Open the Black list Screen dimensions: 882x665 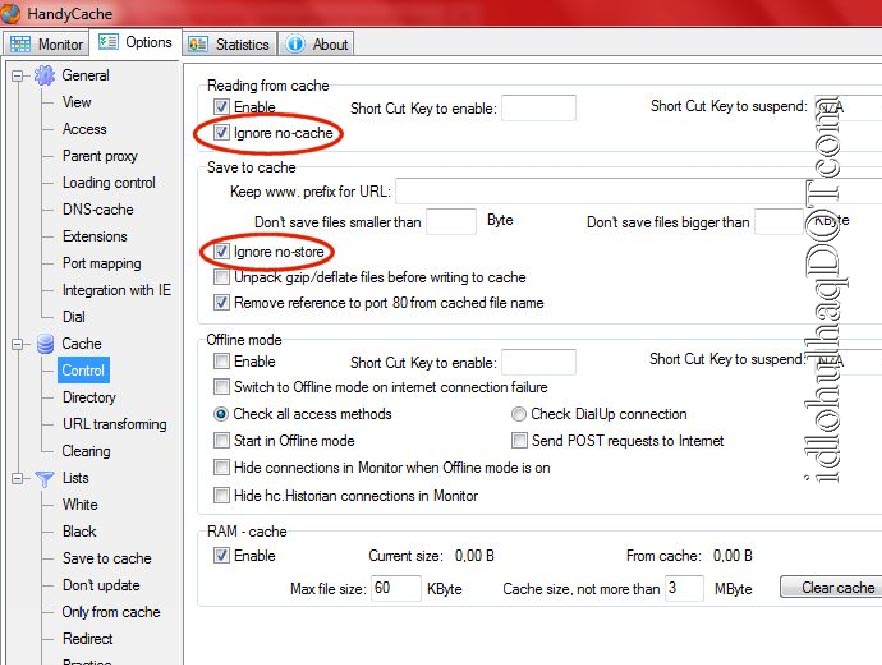tap(79, 532)
